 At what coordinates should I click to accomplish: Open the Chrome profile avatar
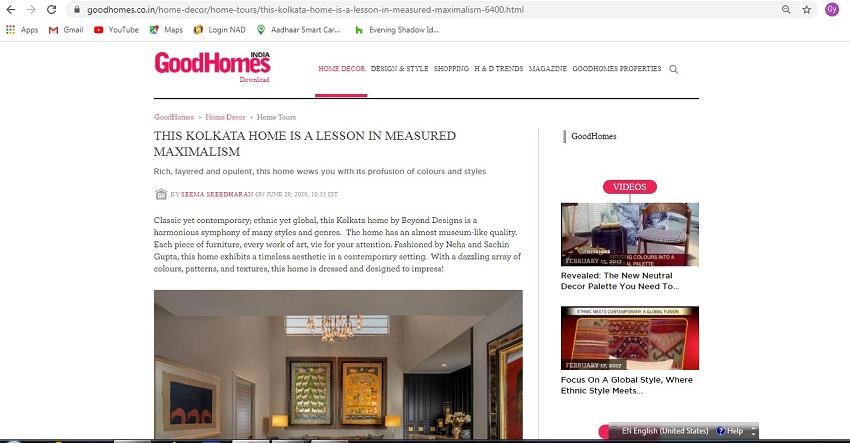point(832,10)
